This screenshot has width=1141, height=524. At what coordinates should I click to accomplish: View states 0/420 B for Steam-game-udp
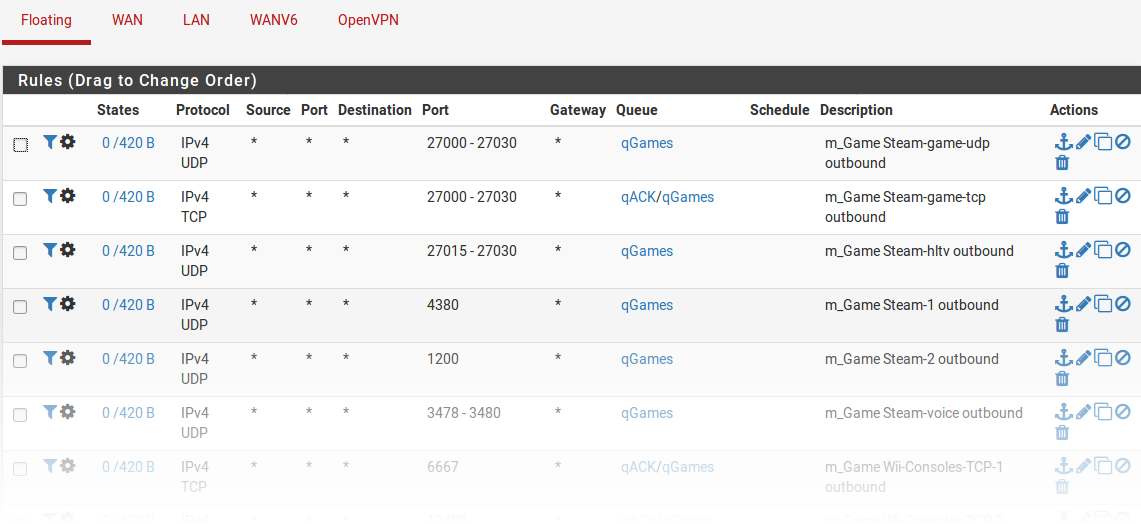point(128,143)
